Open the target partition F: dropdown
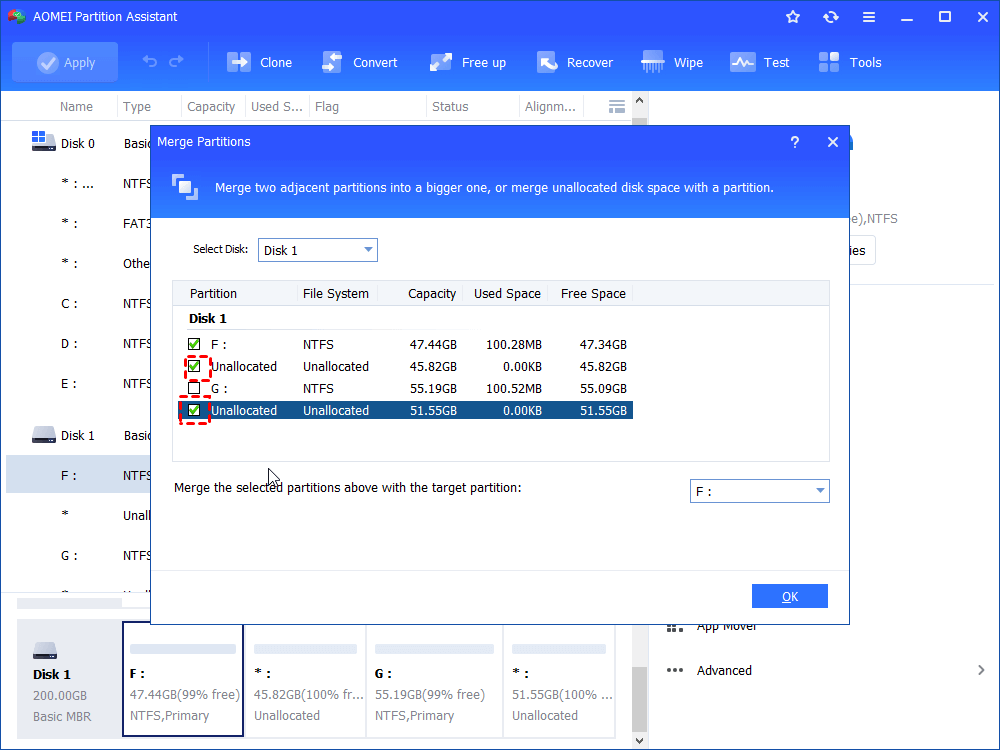The image size is (1000, 750). click(x=760, y=491)
